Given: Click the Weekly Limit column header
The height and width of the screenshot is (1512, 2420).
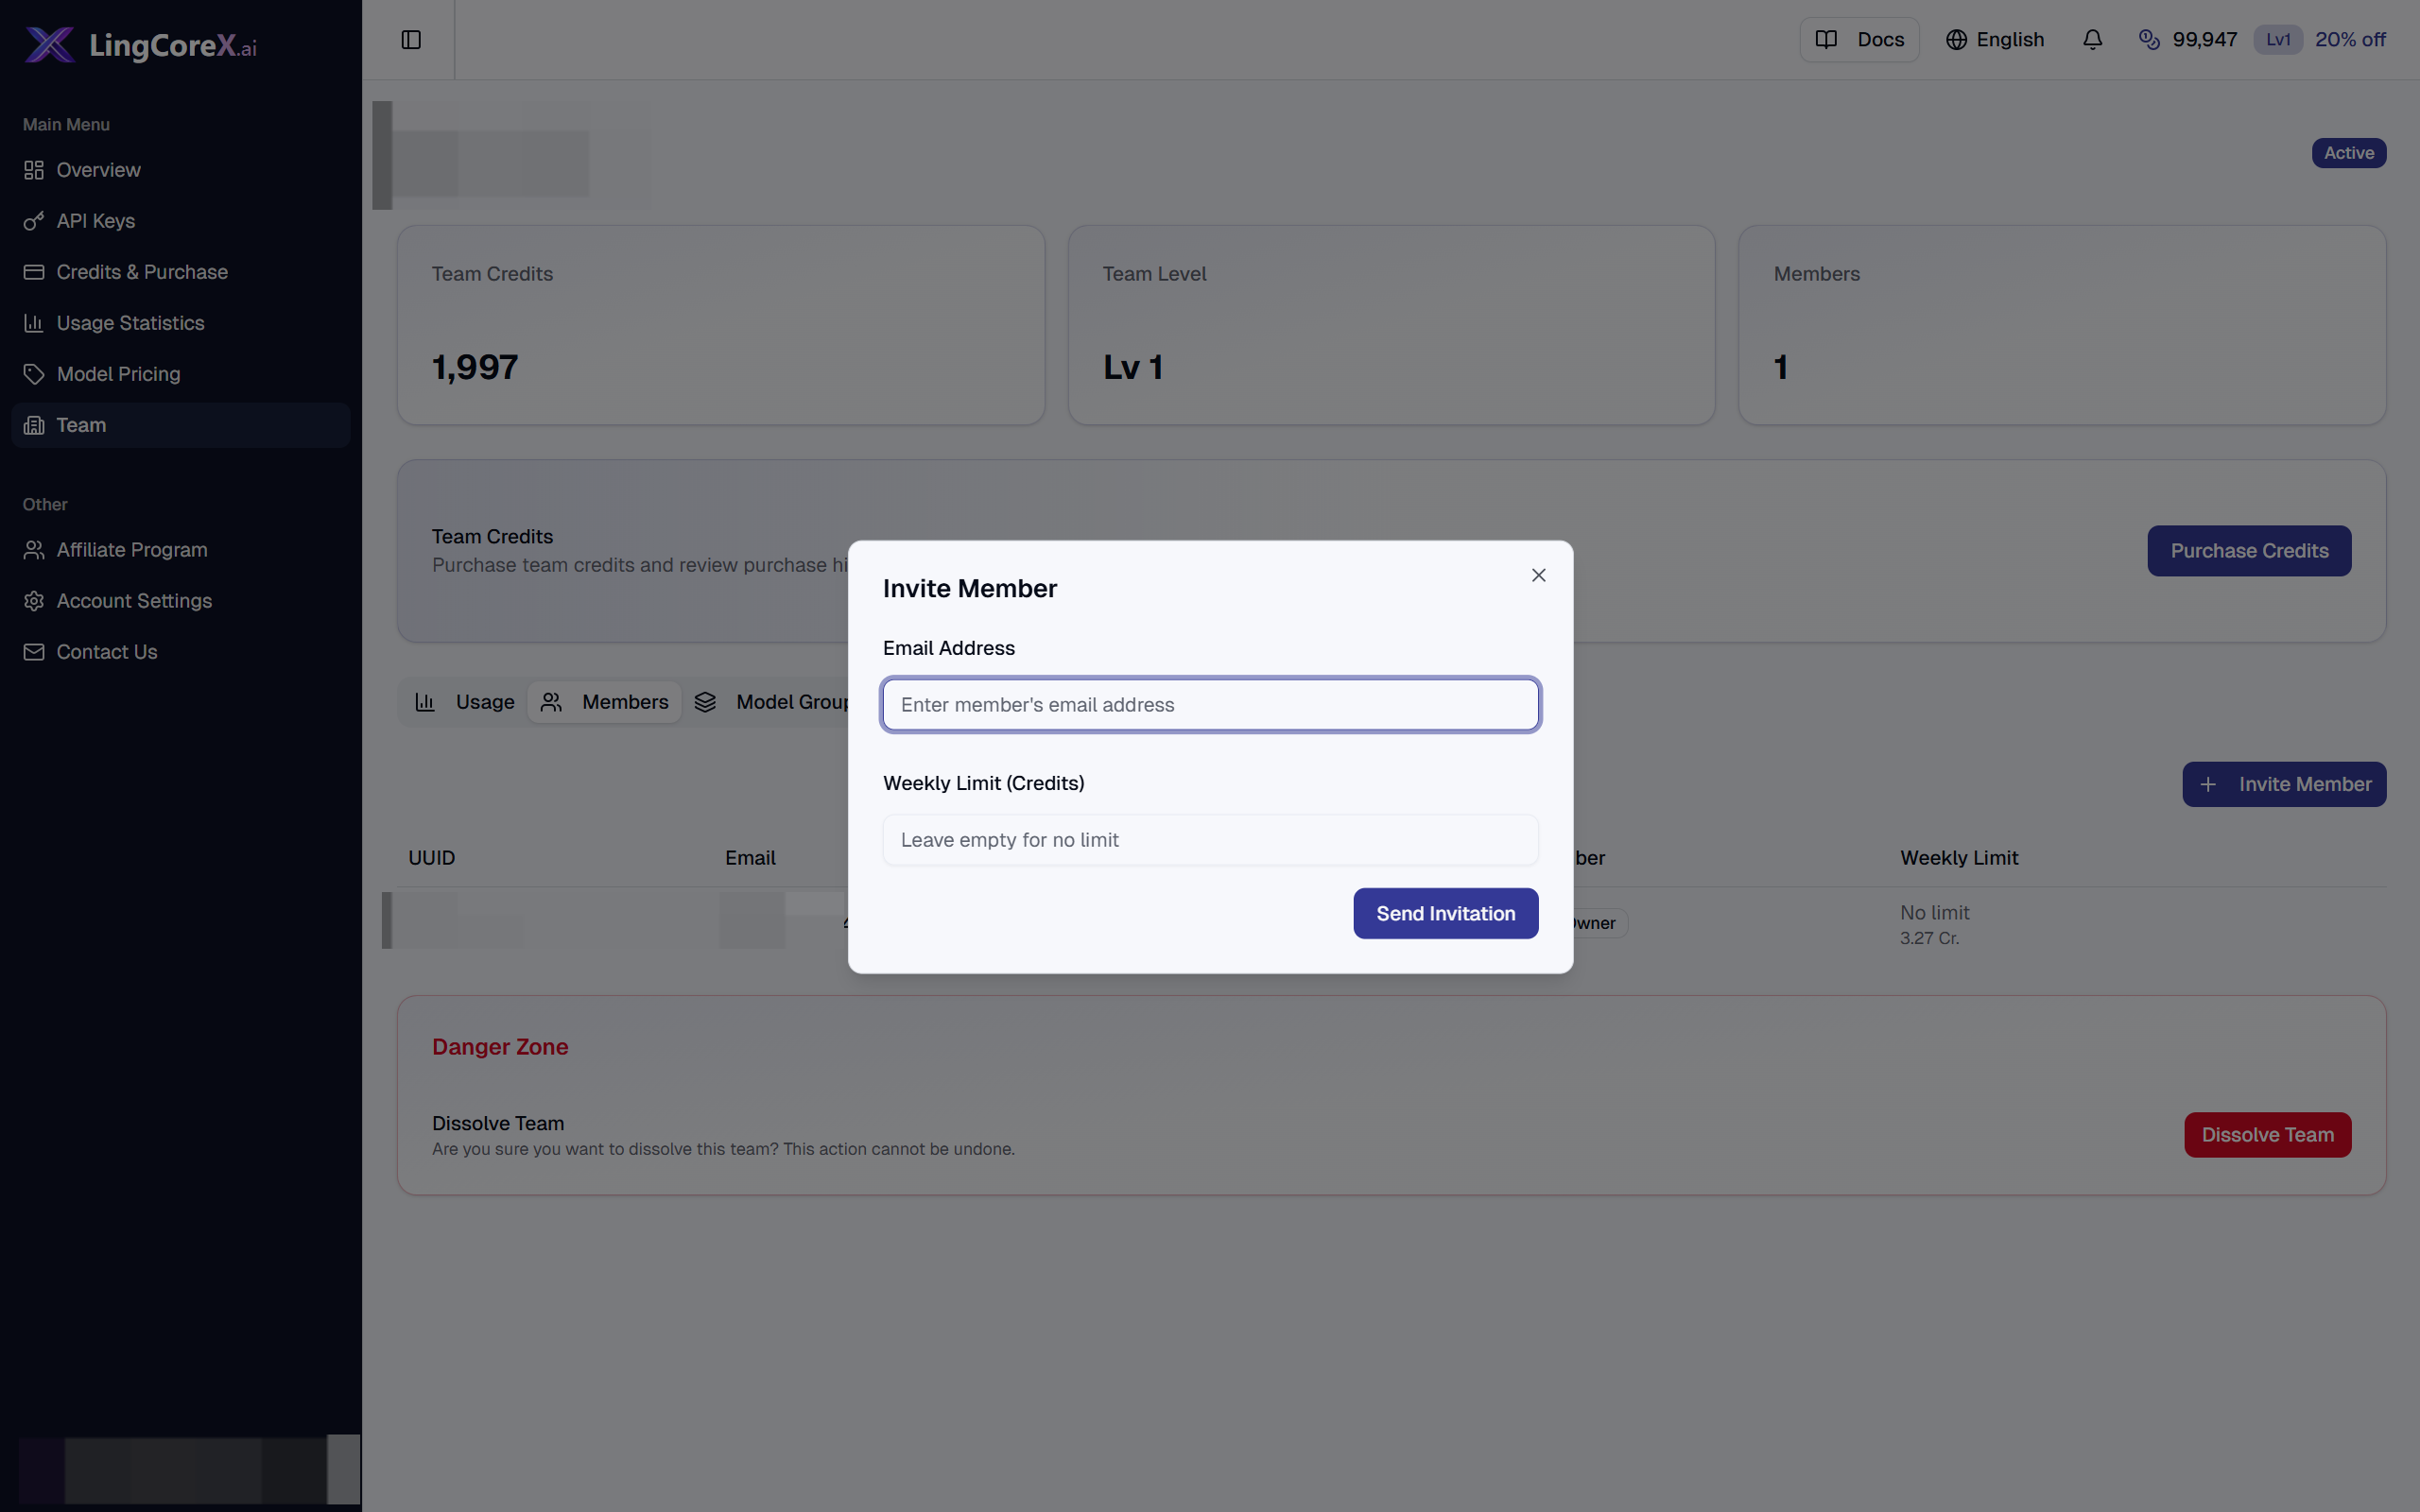Looking at the screenshot, I should tap(1959, 858).
